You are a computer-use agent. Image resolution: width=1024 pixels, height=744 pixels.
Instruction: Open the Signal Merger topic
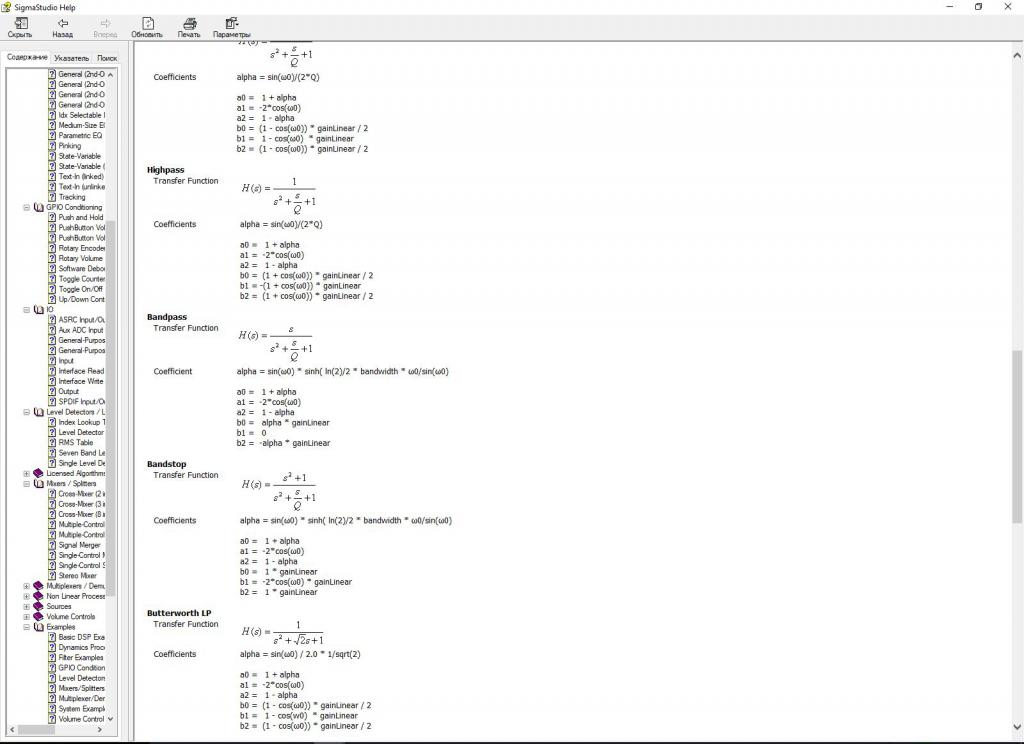click(x=79, y=545)
